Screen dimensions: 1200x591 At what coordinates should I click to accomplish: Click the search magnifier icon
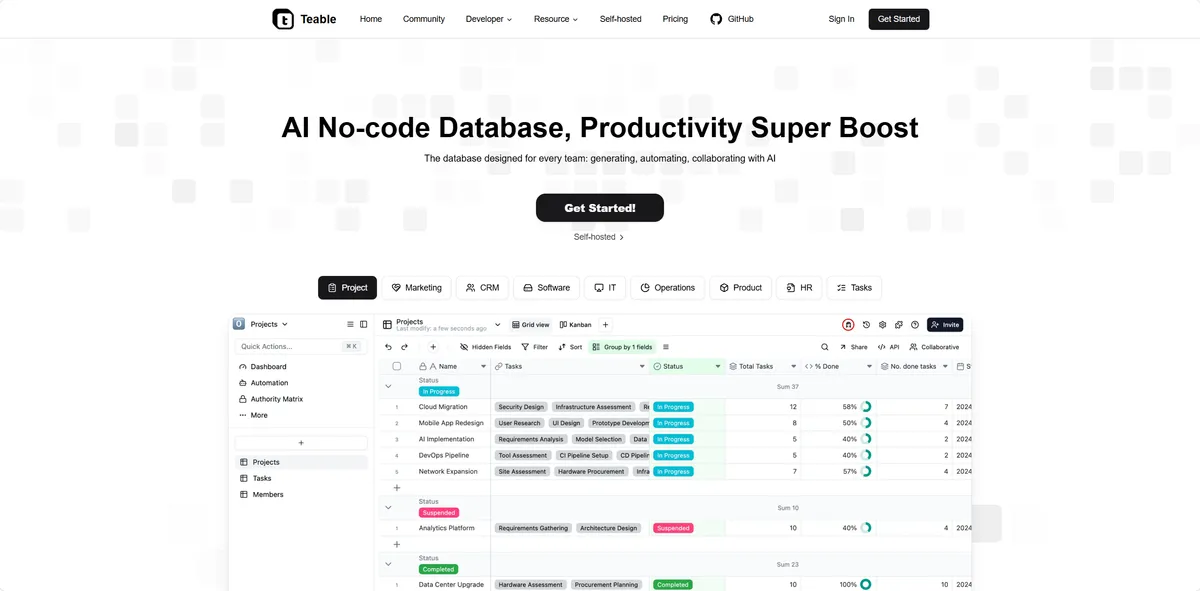pyautogui.click(x=825, y=347)
